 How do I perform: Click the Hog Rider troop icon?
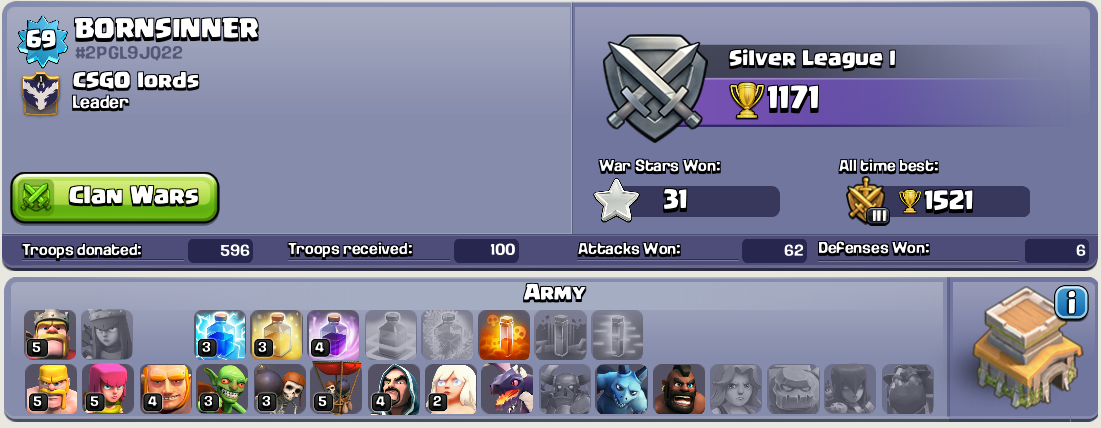click(x=678, y=389)
